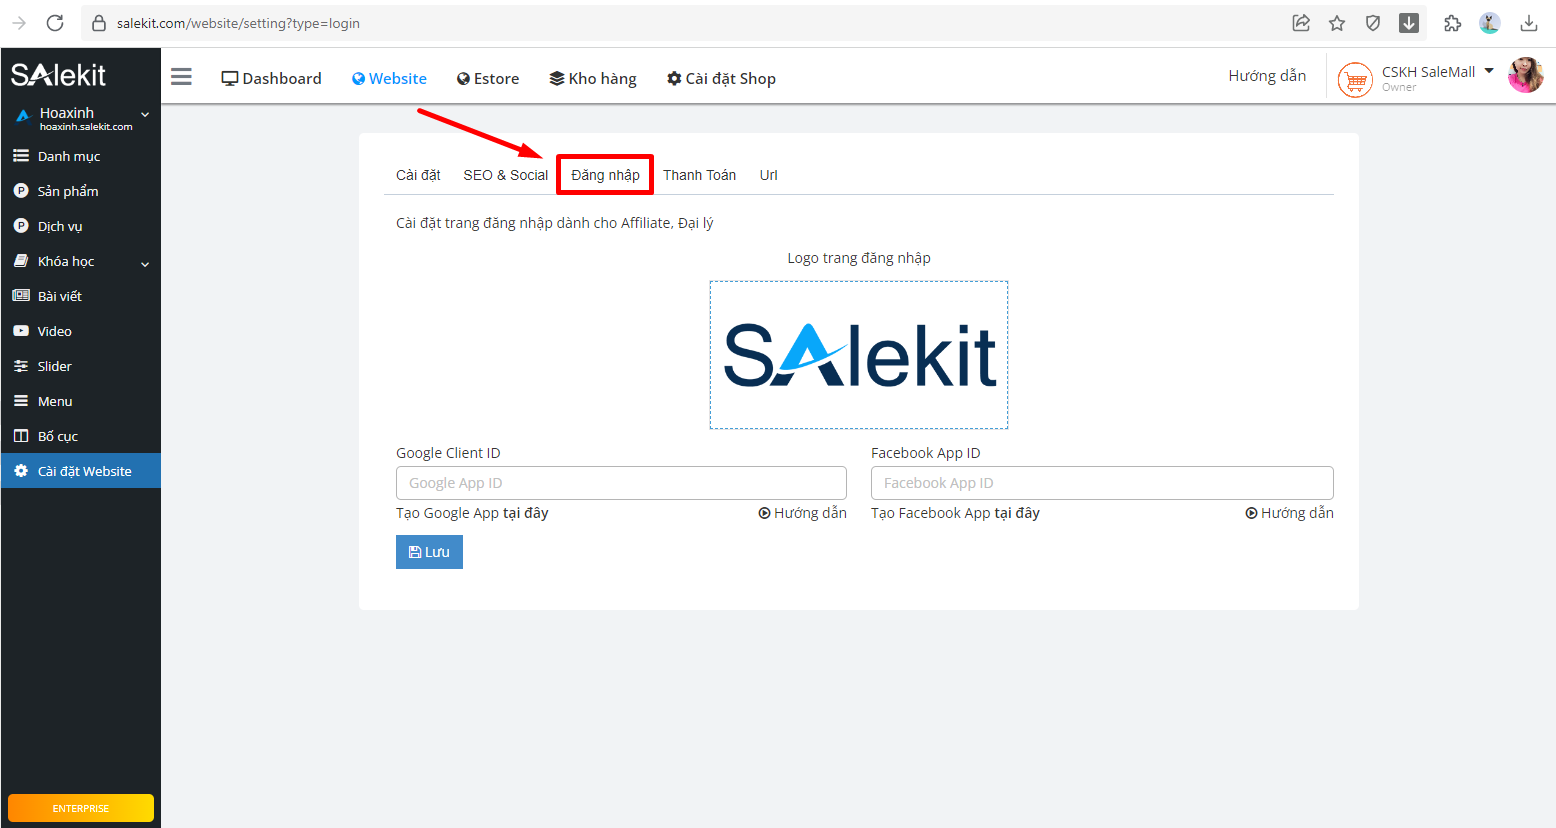Open Website in the top navigation
Screen dimensions: 1556x828
click(389, 78)
